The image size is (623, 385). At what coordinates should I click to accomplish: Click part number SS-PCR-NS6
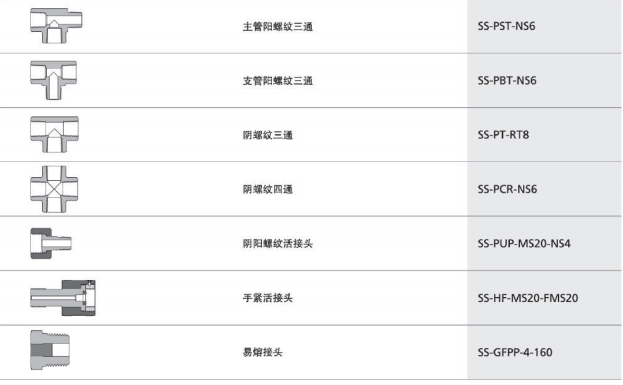click(x=507, y=189)
